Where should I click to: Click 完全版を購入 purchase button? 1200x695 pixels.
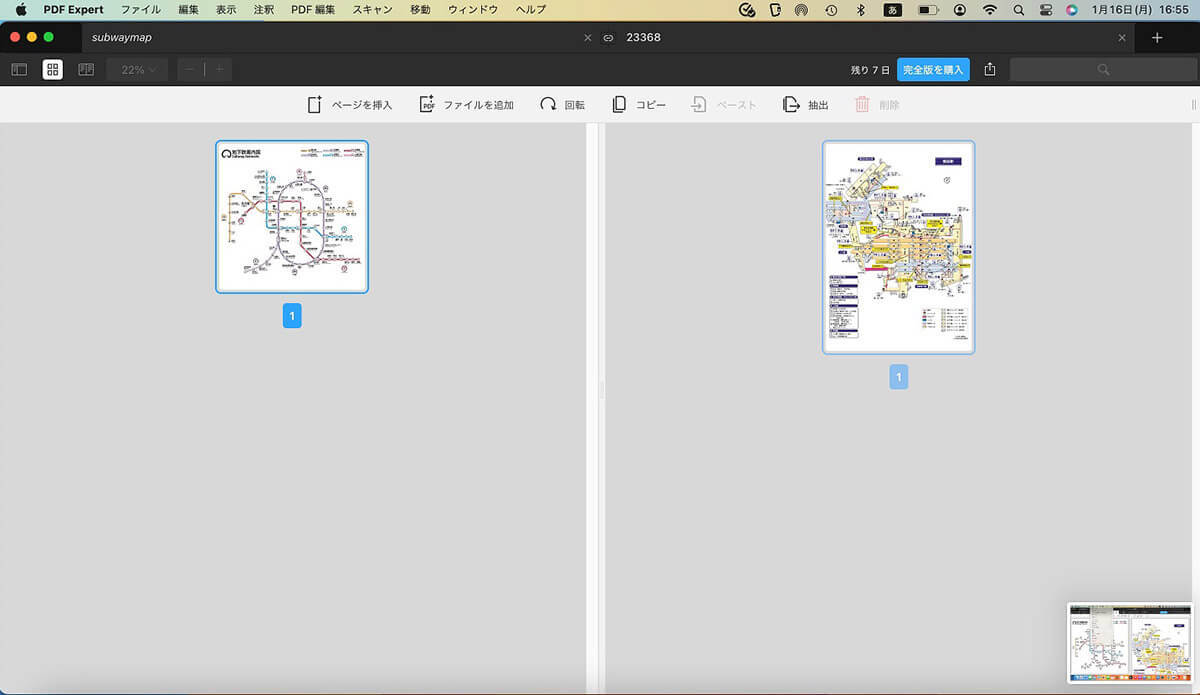[933, 70]
